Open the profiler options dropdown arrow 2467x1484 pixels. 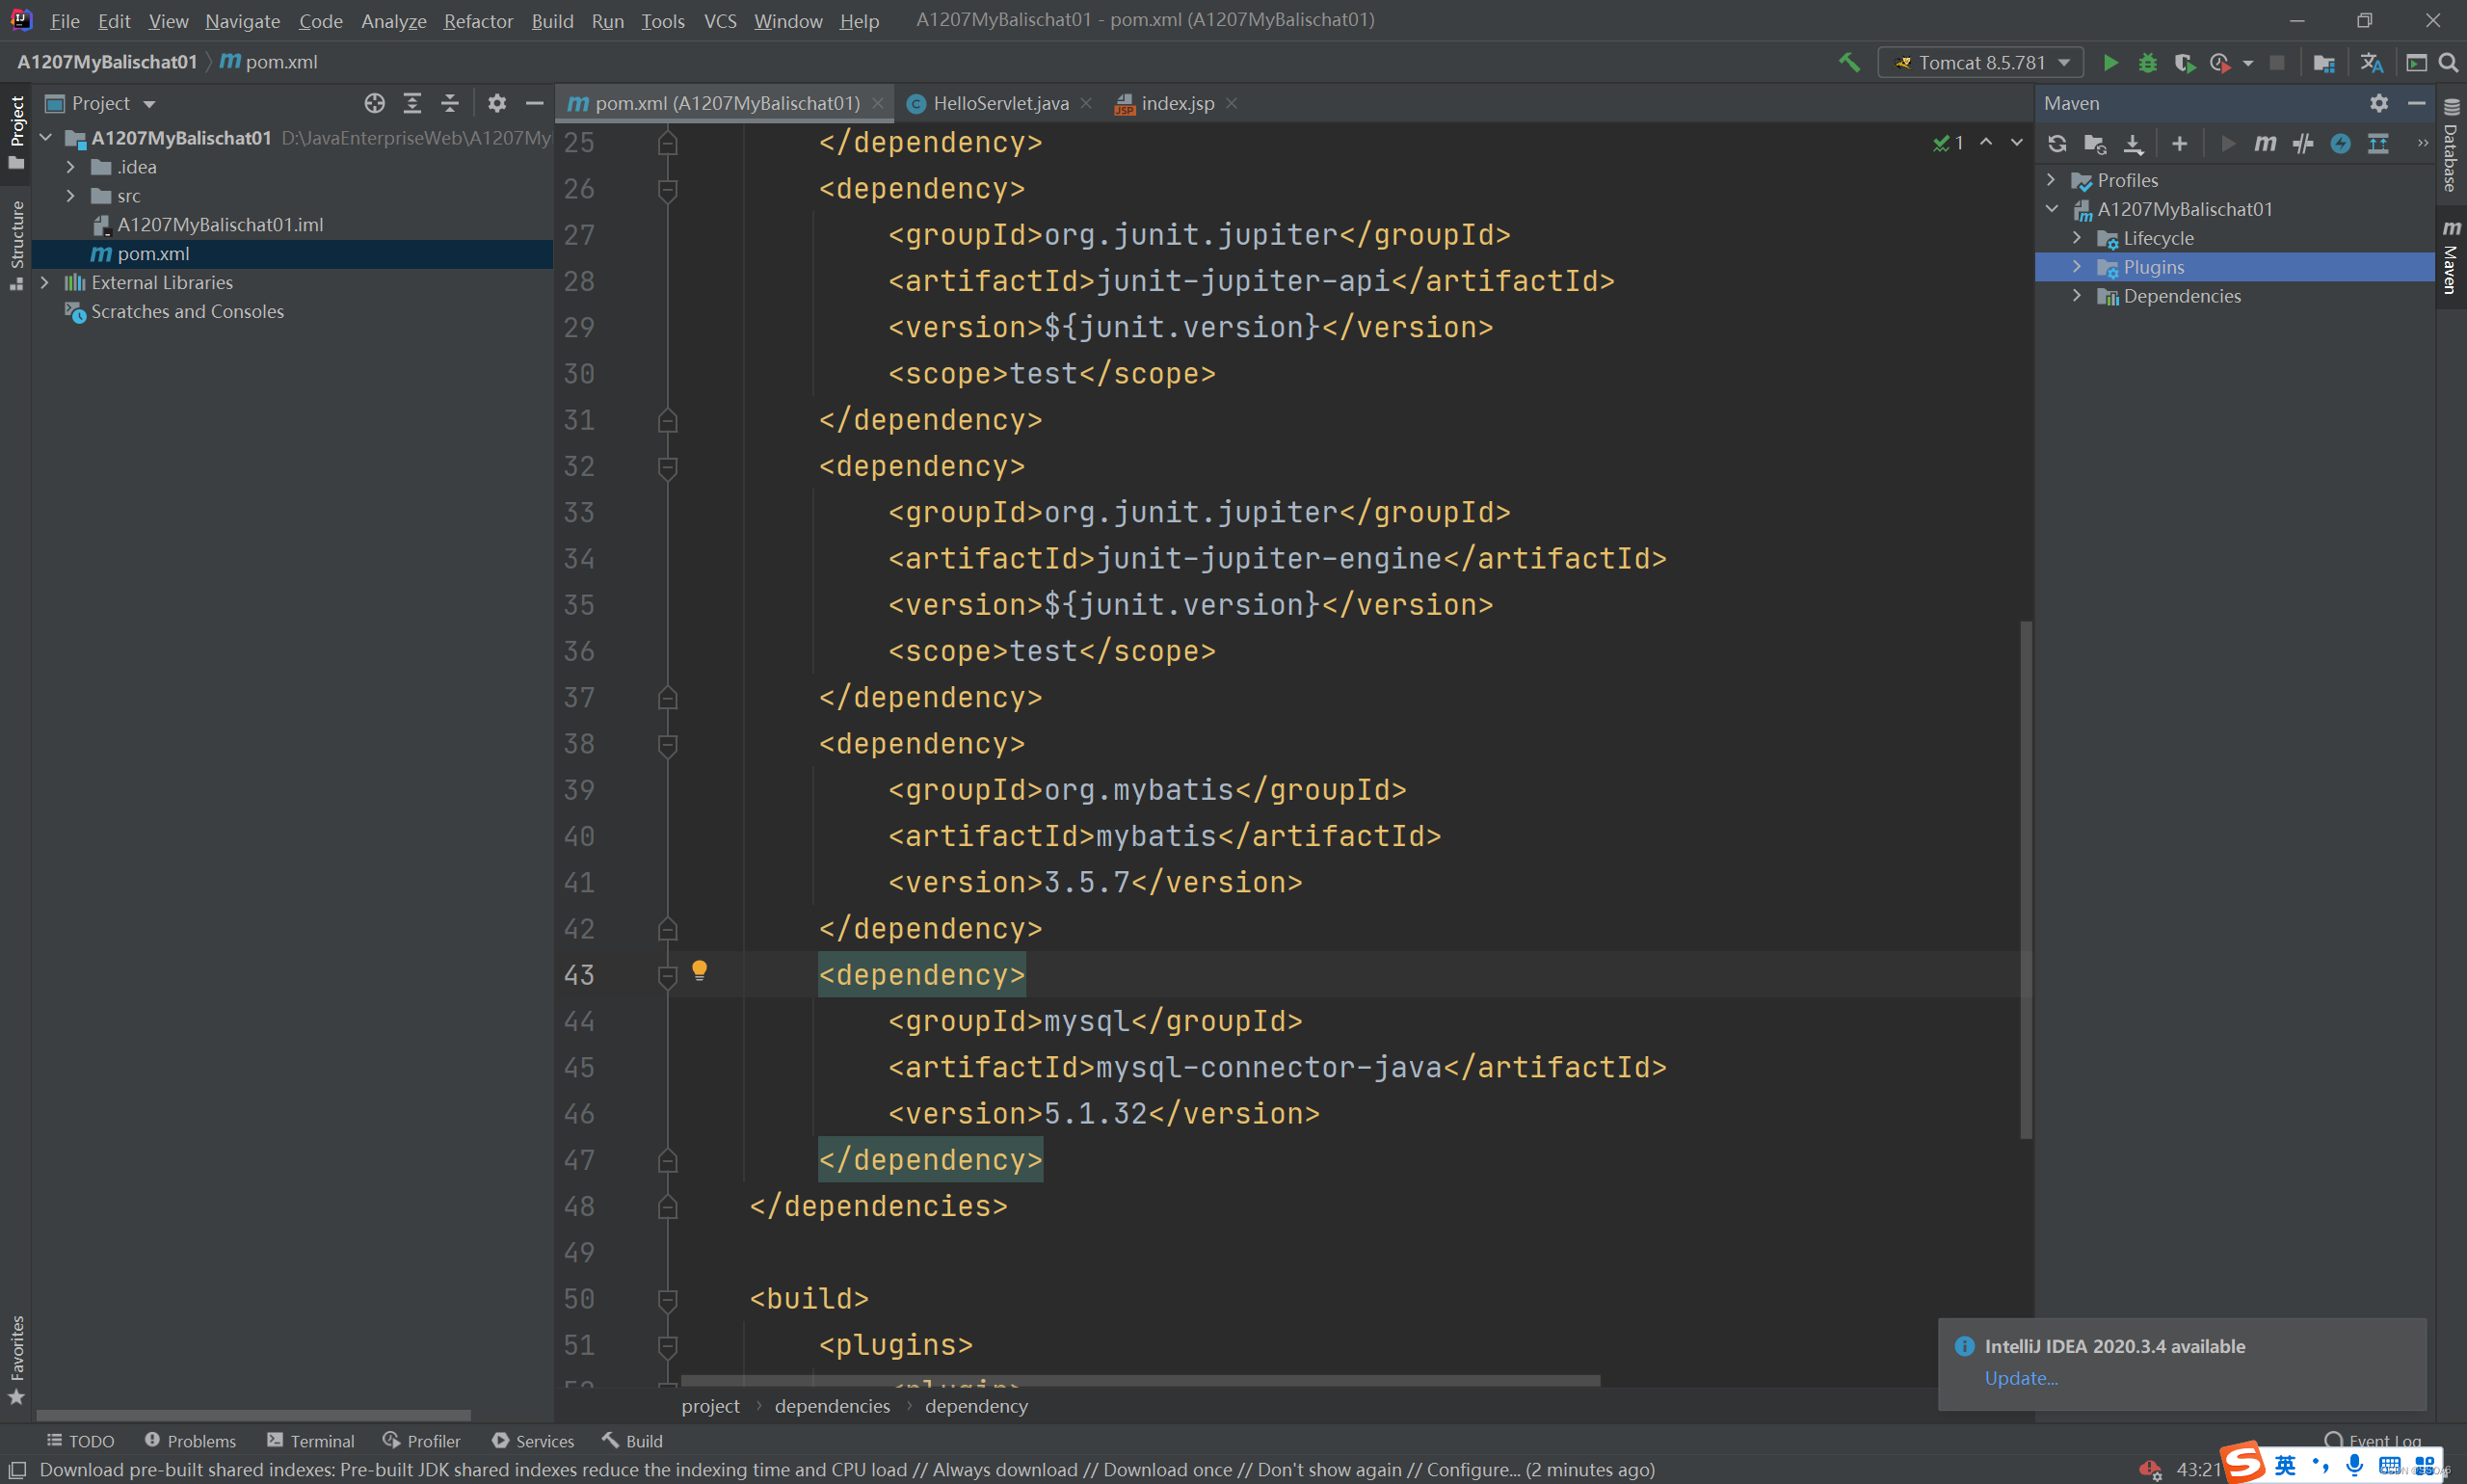[x=2248, y=63]
